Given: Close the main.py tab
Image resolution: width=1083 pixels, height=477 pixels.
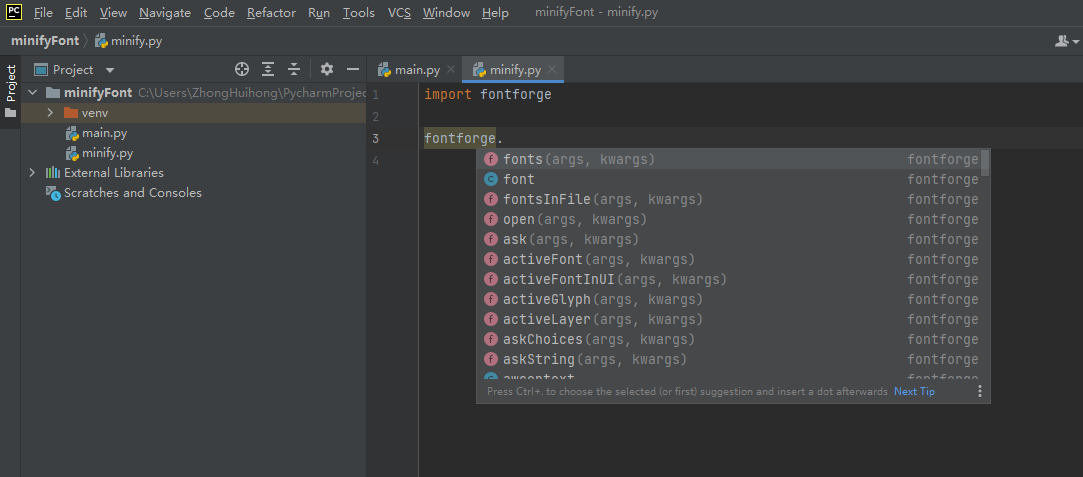Looking at the screenshot, I should [x=451, y=70].
